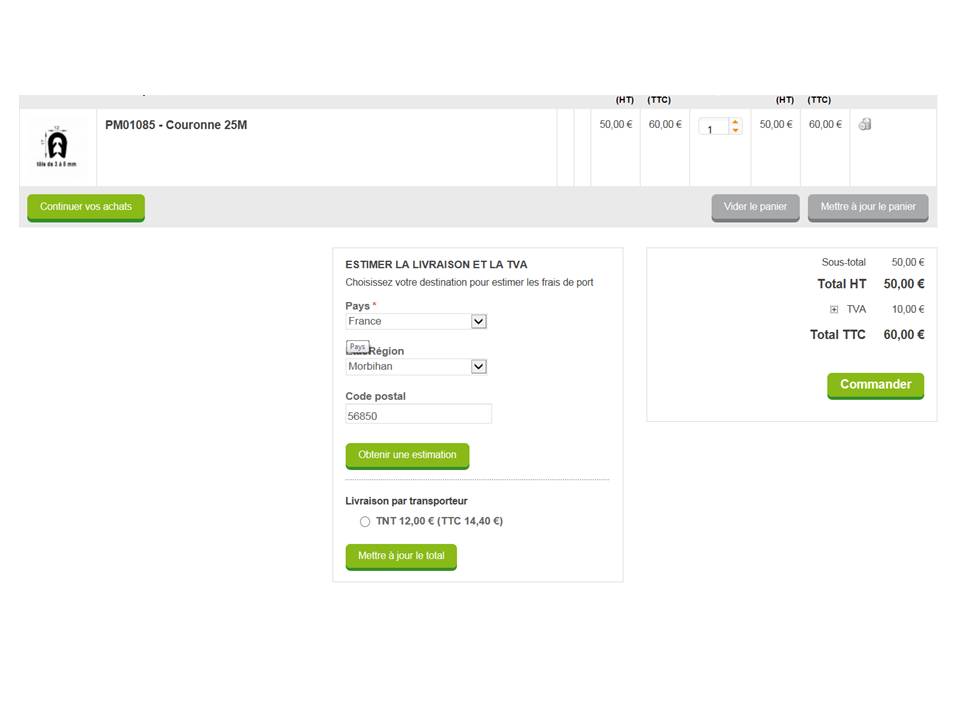Click the Commander button
This screenshot has height=720, width=960.
pyautogui.click(x=875, y=385)
